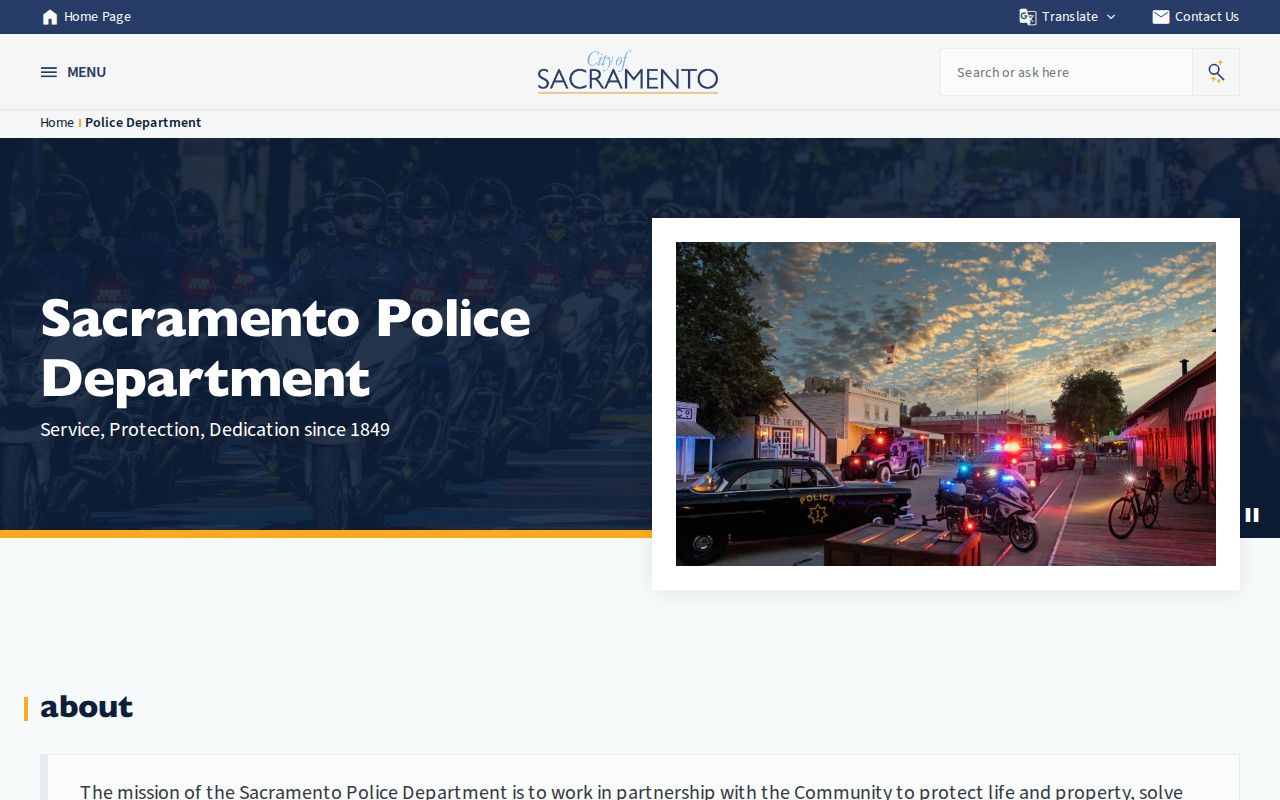Click the MENU label
The width and height of the screenshot is (1280, 800).
point(86,72)
